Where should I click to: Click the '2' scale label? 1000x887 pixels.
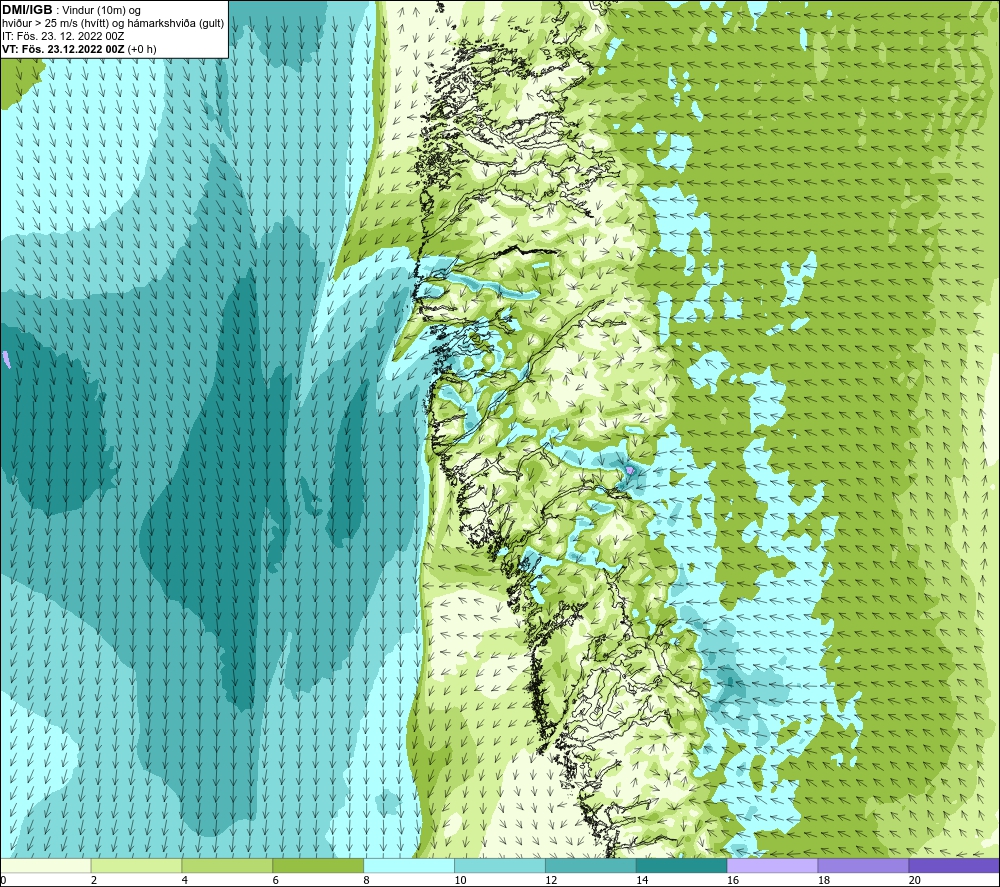(x=94, y=880)
